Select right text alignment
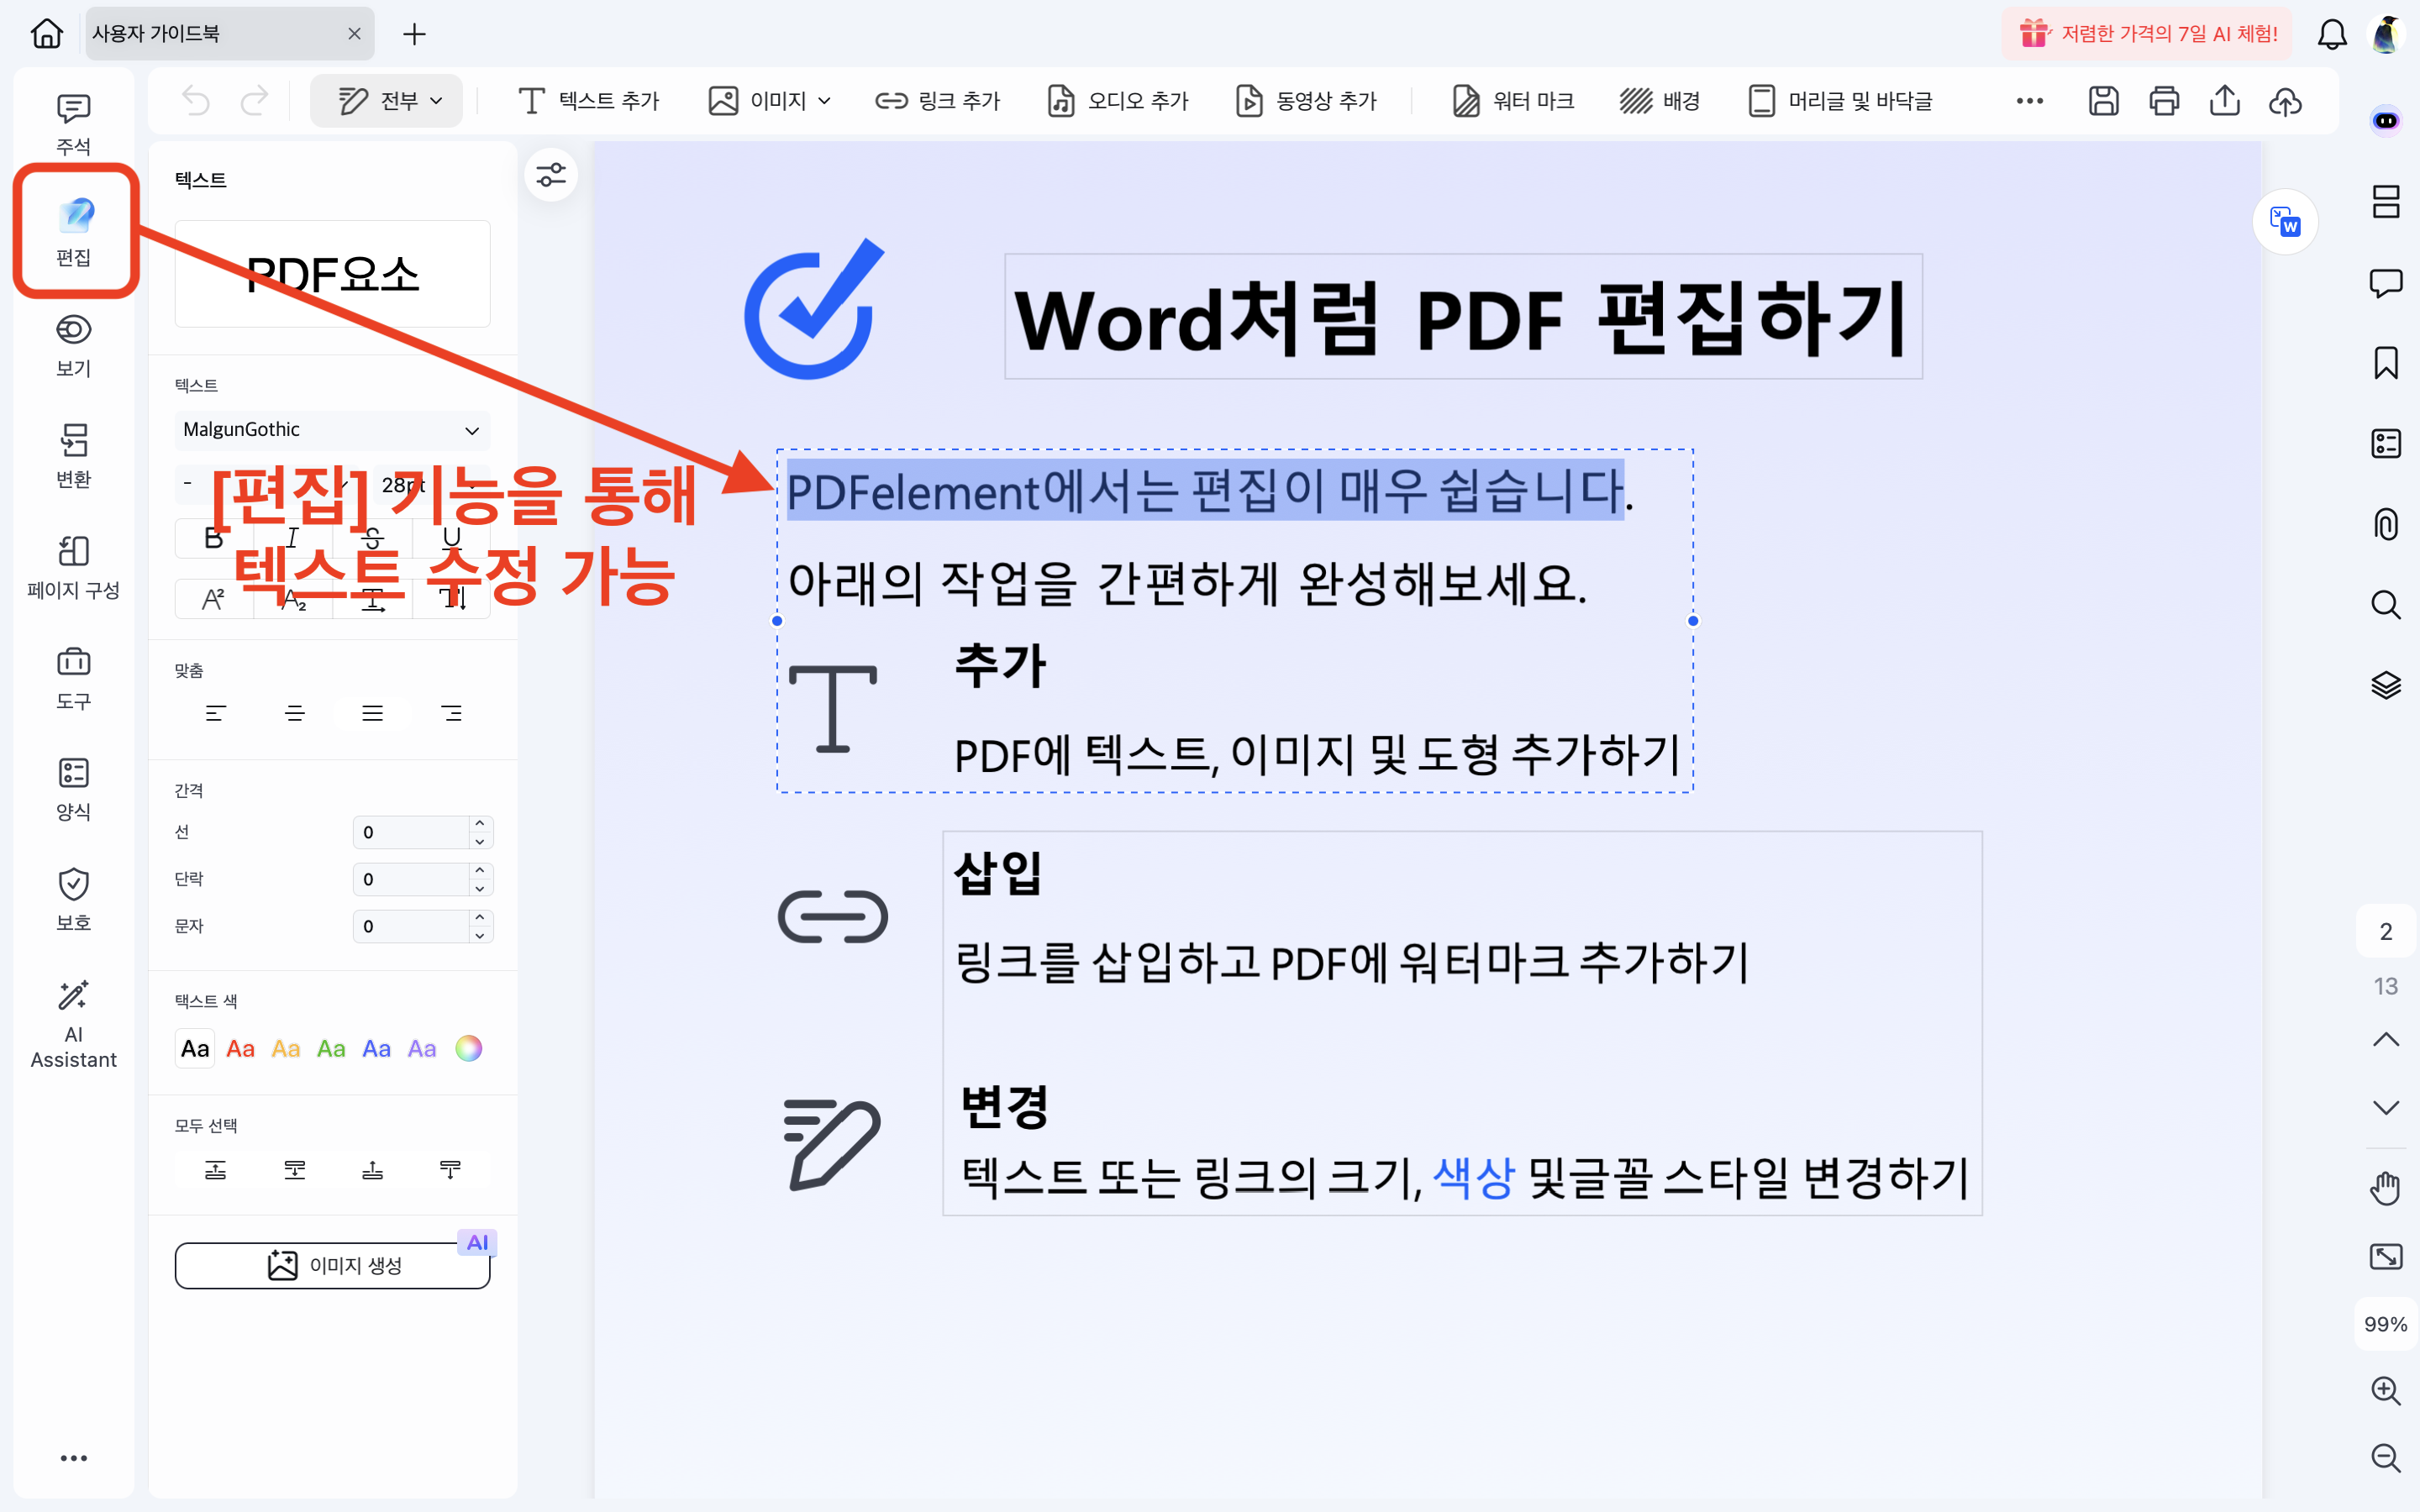Screen dimensions: 2420x1512 (451, 713)
